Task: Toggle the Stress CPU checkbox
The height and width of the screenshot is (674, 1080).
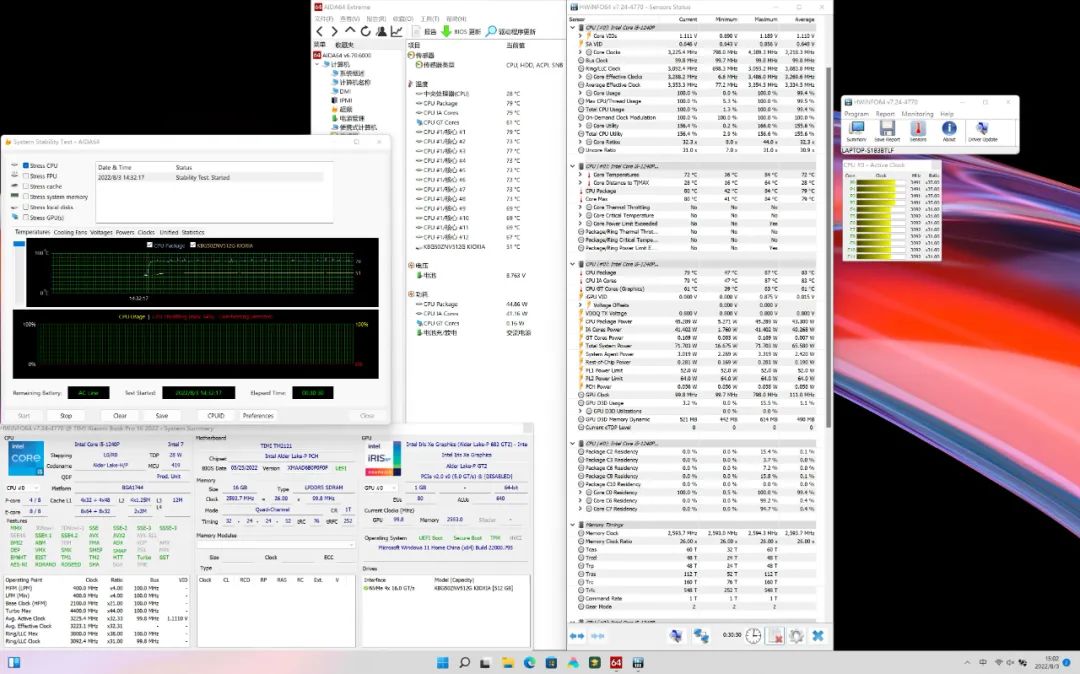Action: coord(26,165)
